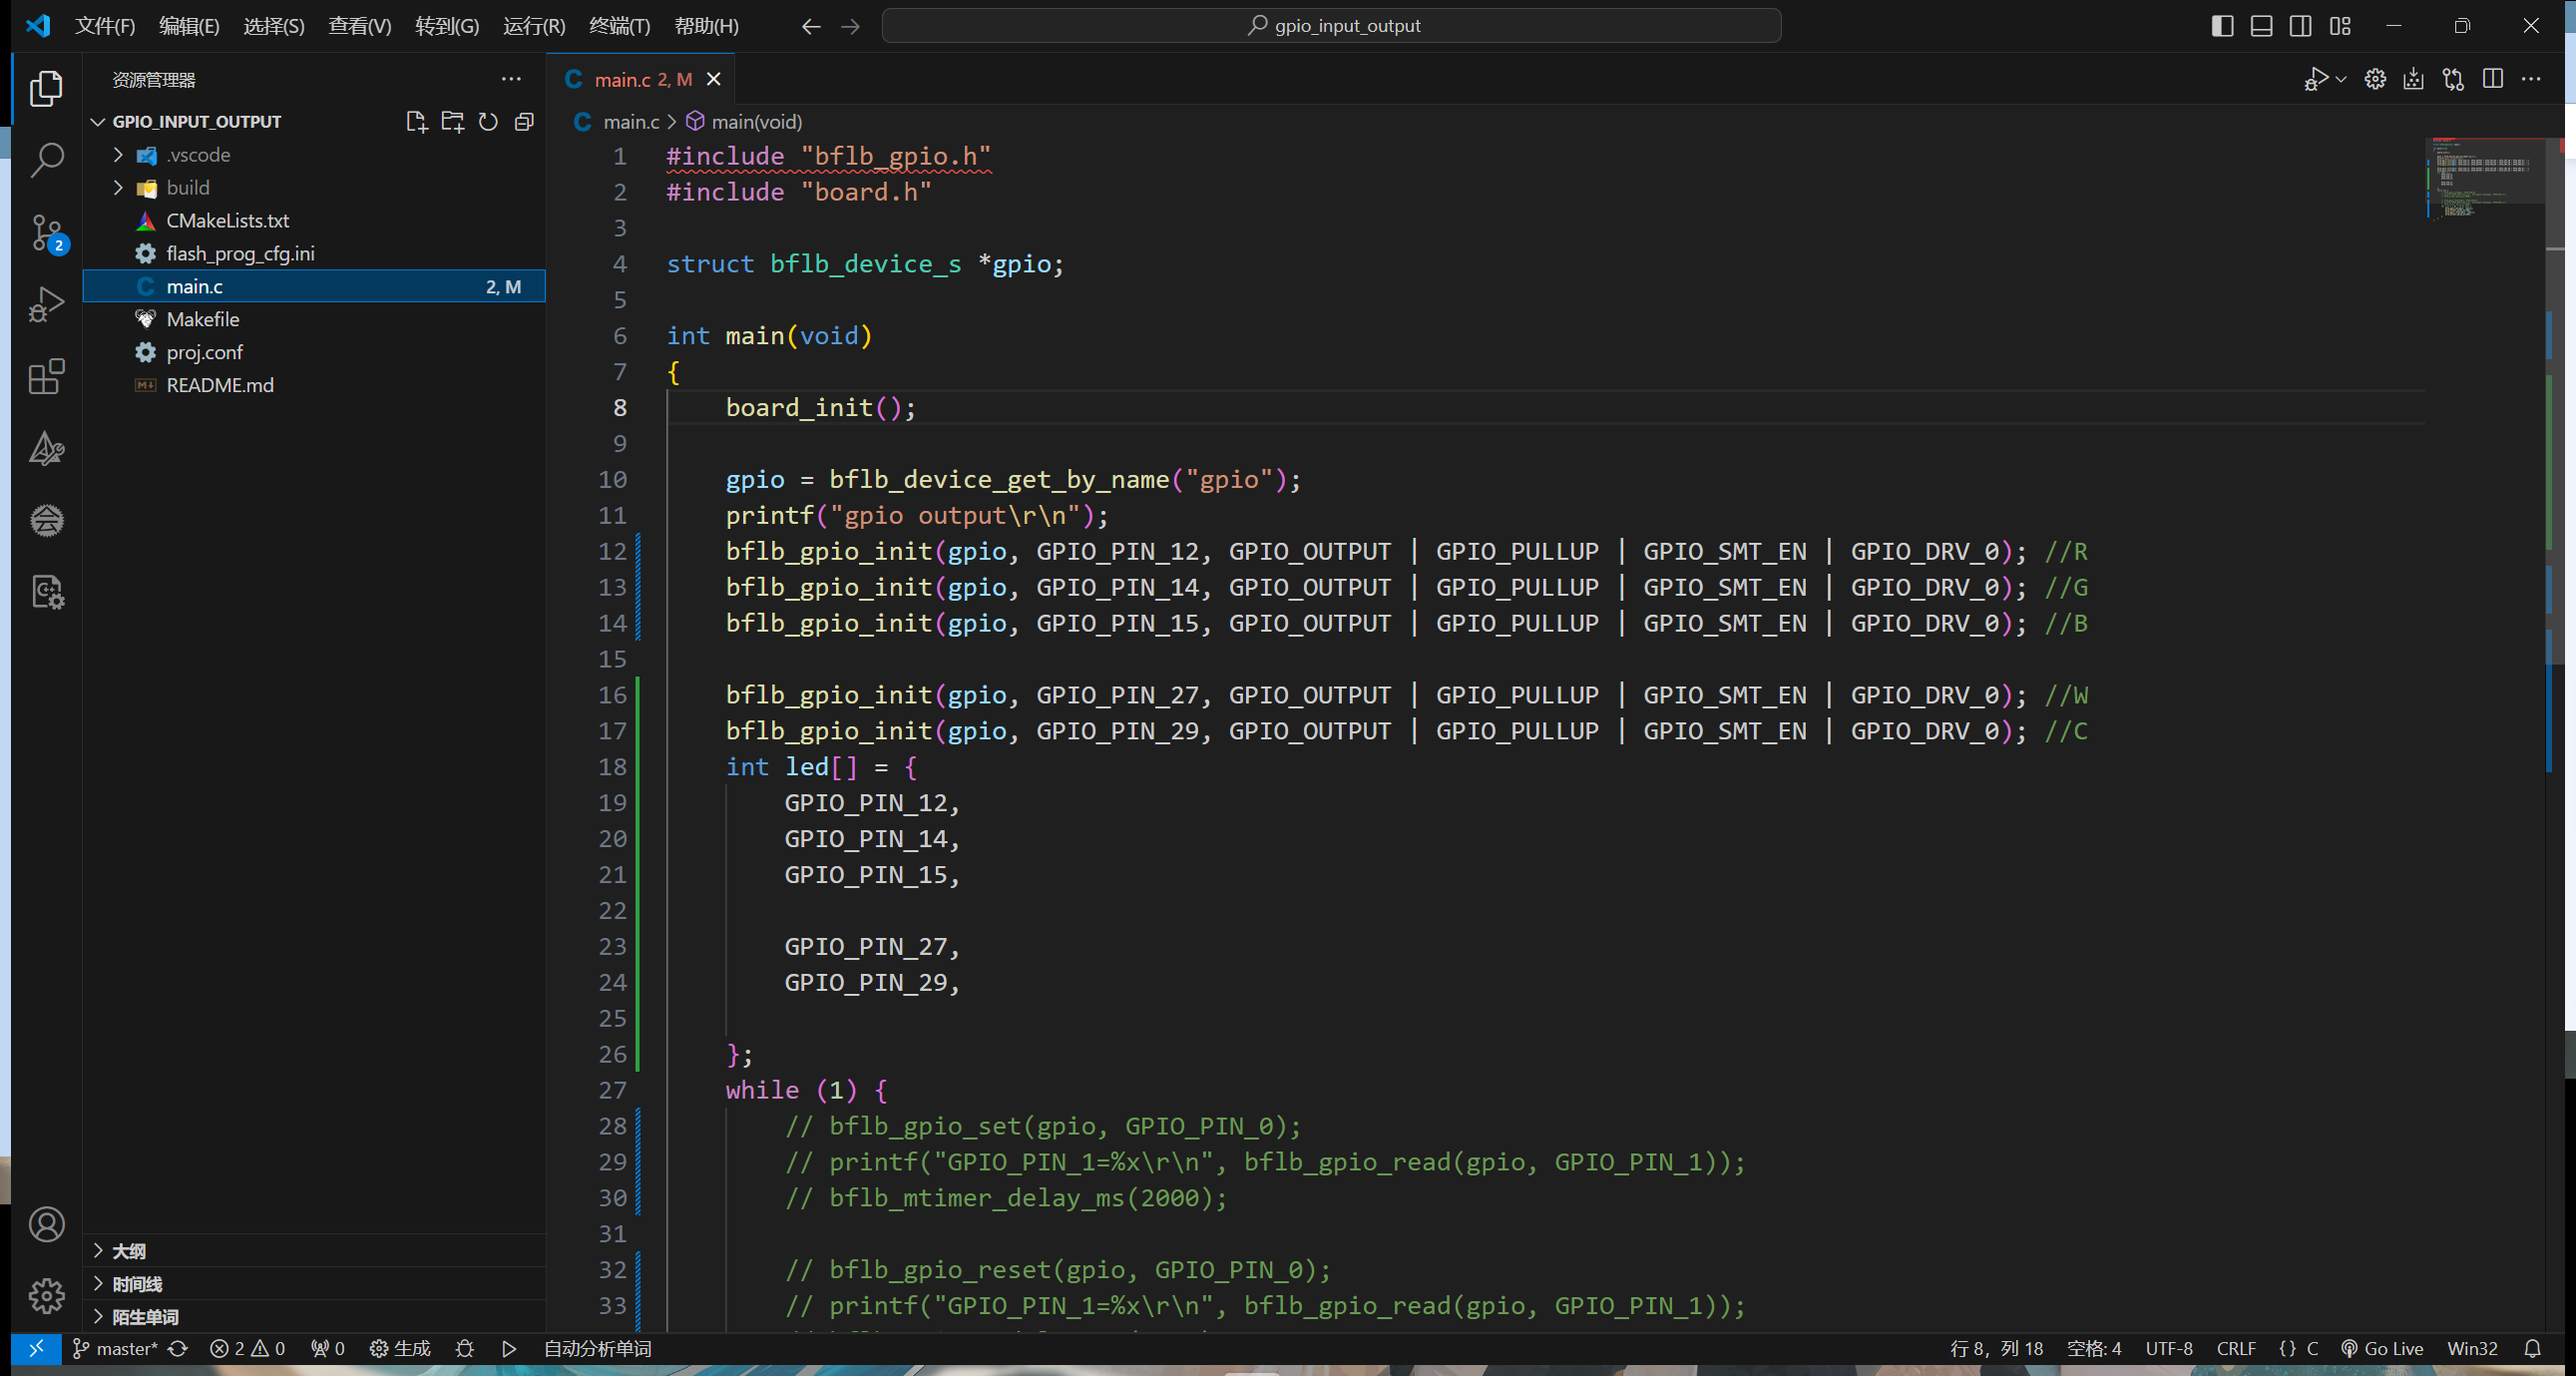Click Go Live in the status bar

click(x=2382, y=1348)
